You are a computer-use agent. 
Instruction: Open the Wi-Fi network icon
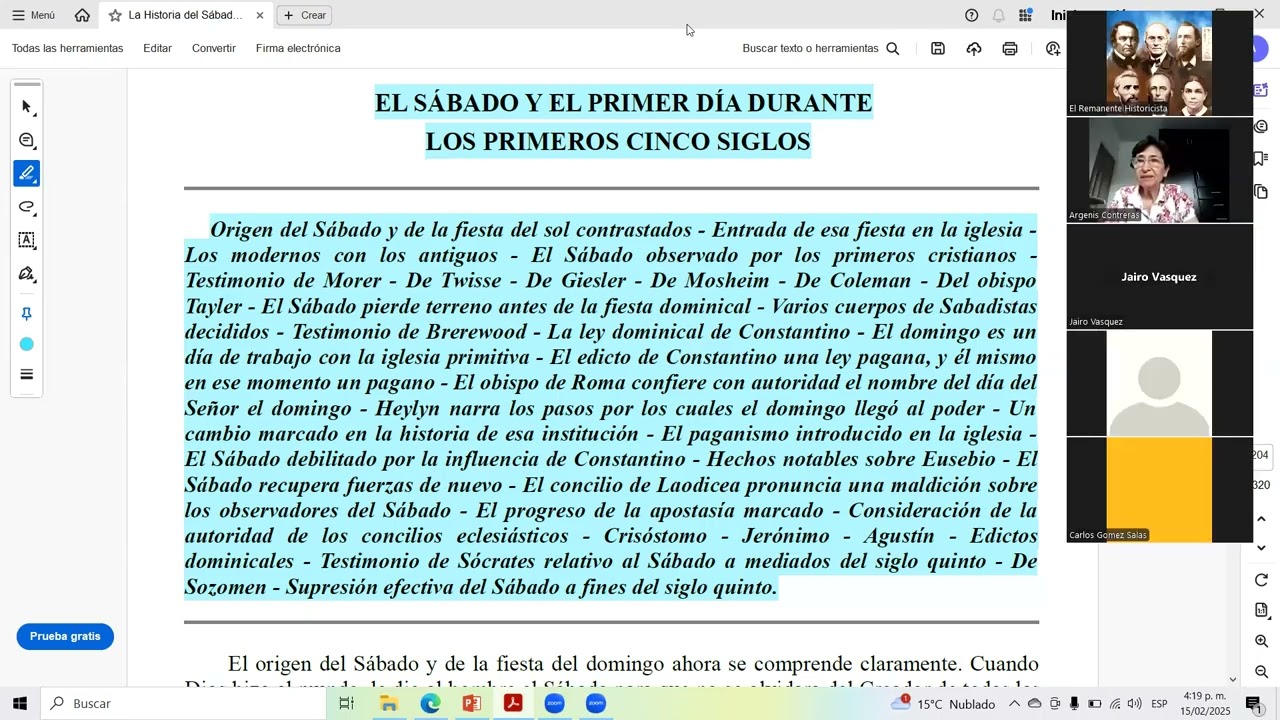[x=1115, y=703]
